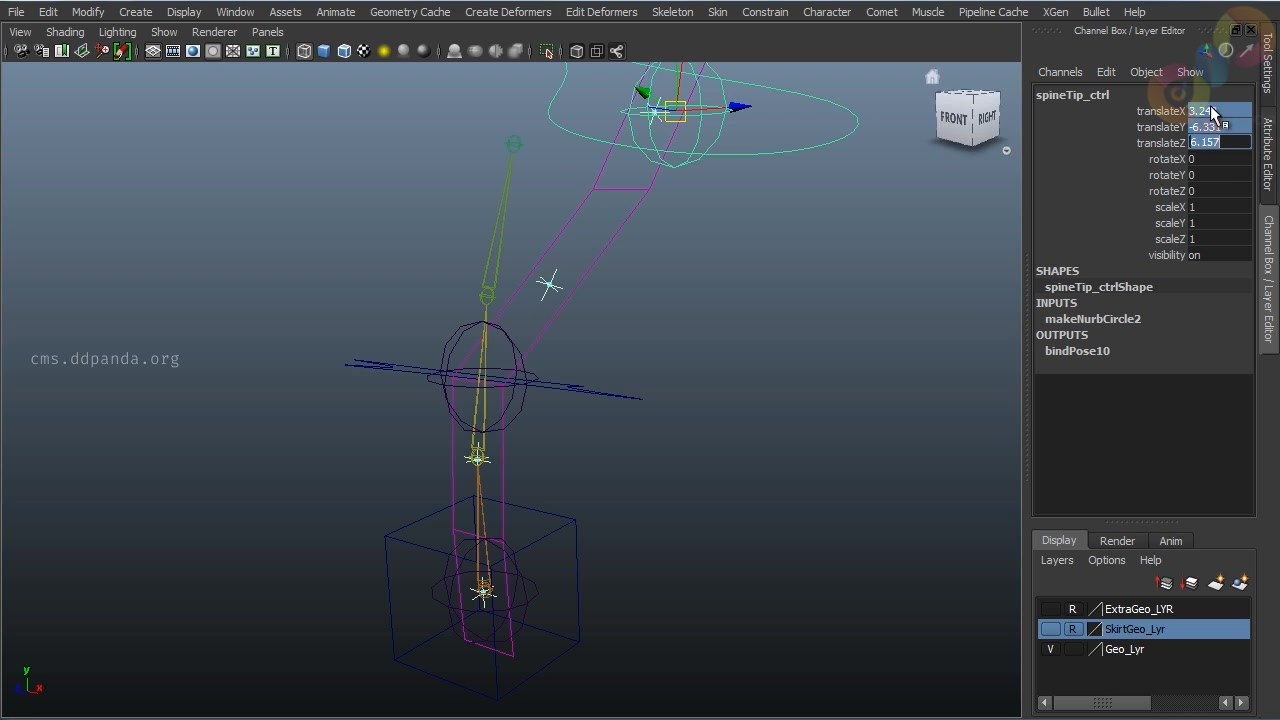Viewport: 1280px width, 720px height.
Task: Open the ViewCube dropdown arrow
Action: click(x=1006, y=150)
